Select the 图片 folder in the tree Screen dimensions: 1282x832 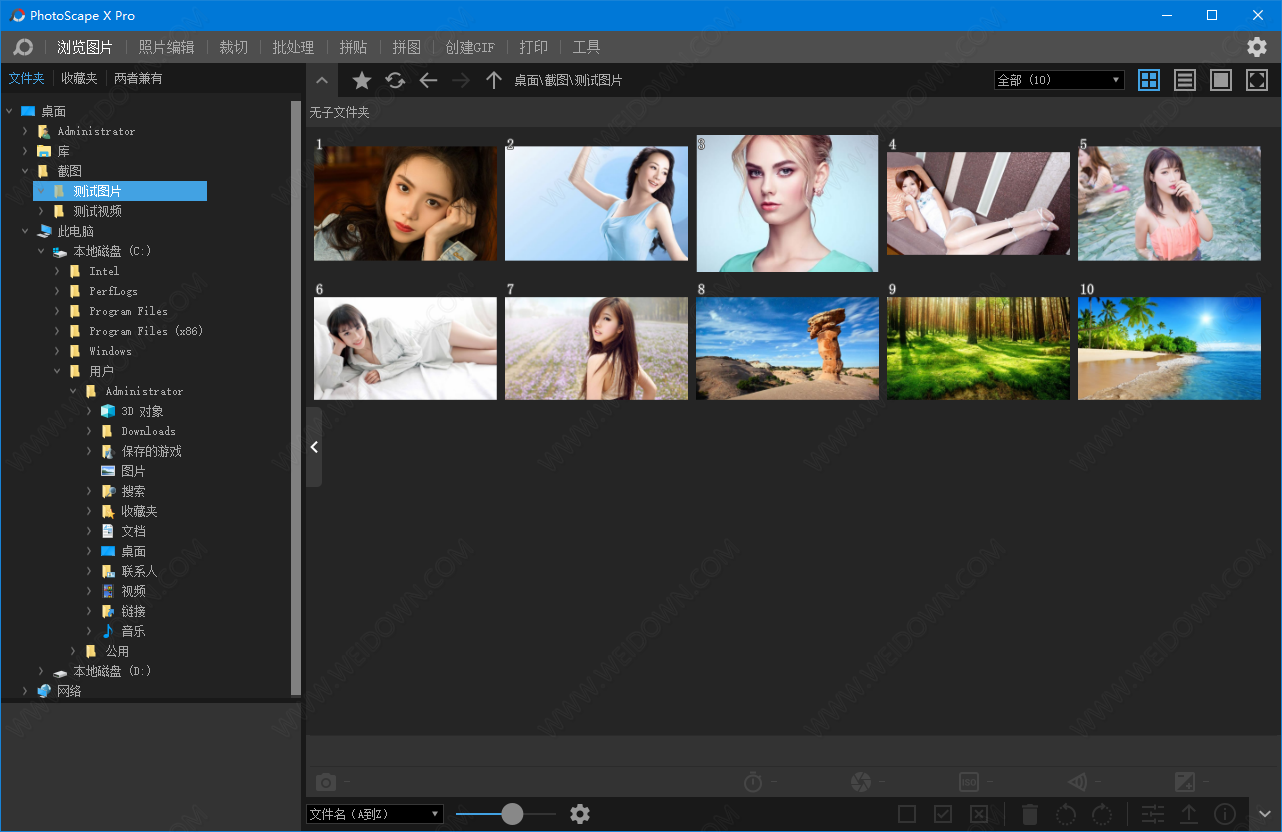tap(133, 471)
